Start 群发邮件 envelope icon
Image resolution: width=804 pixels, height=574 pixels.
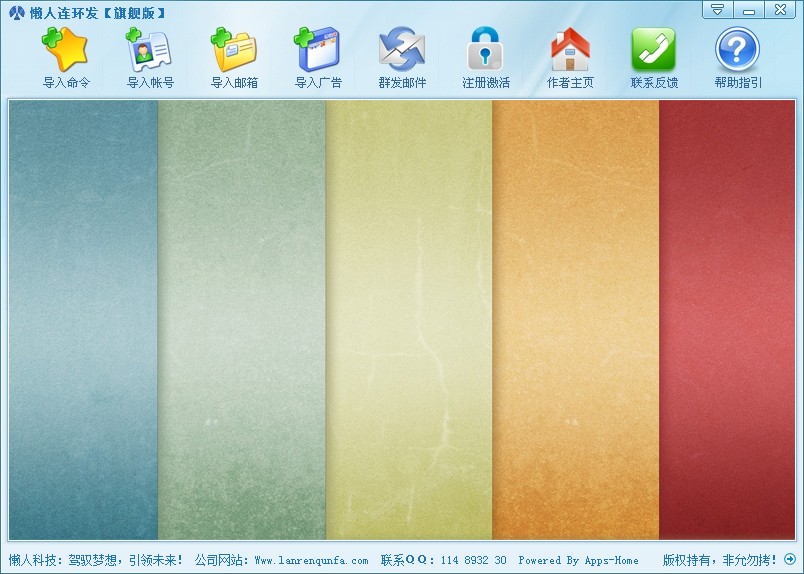pos(401,49)
